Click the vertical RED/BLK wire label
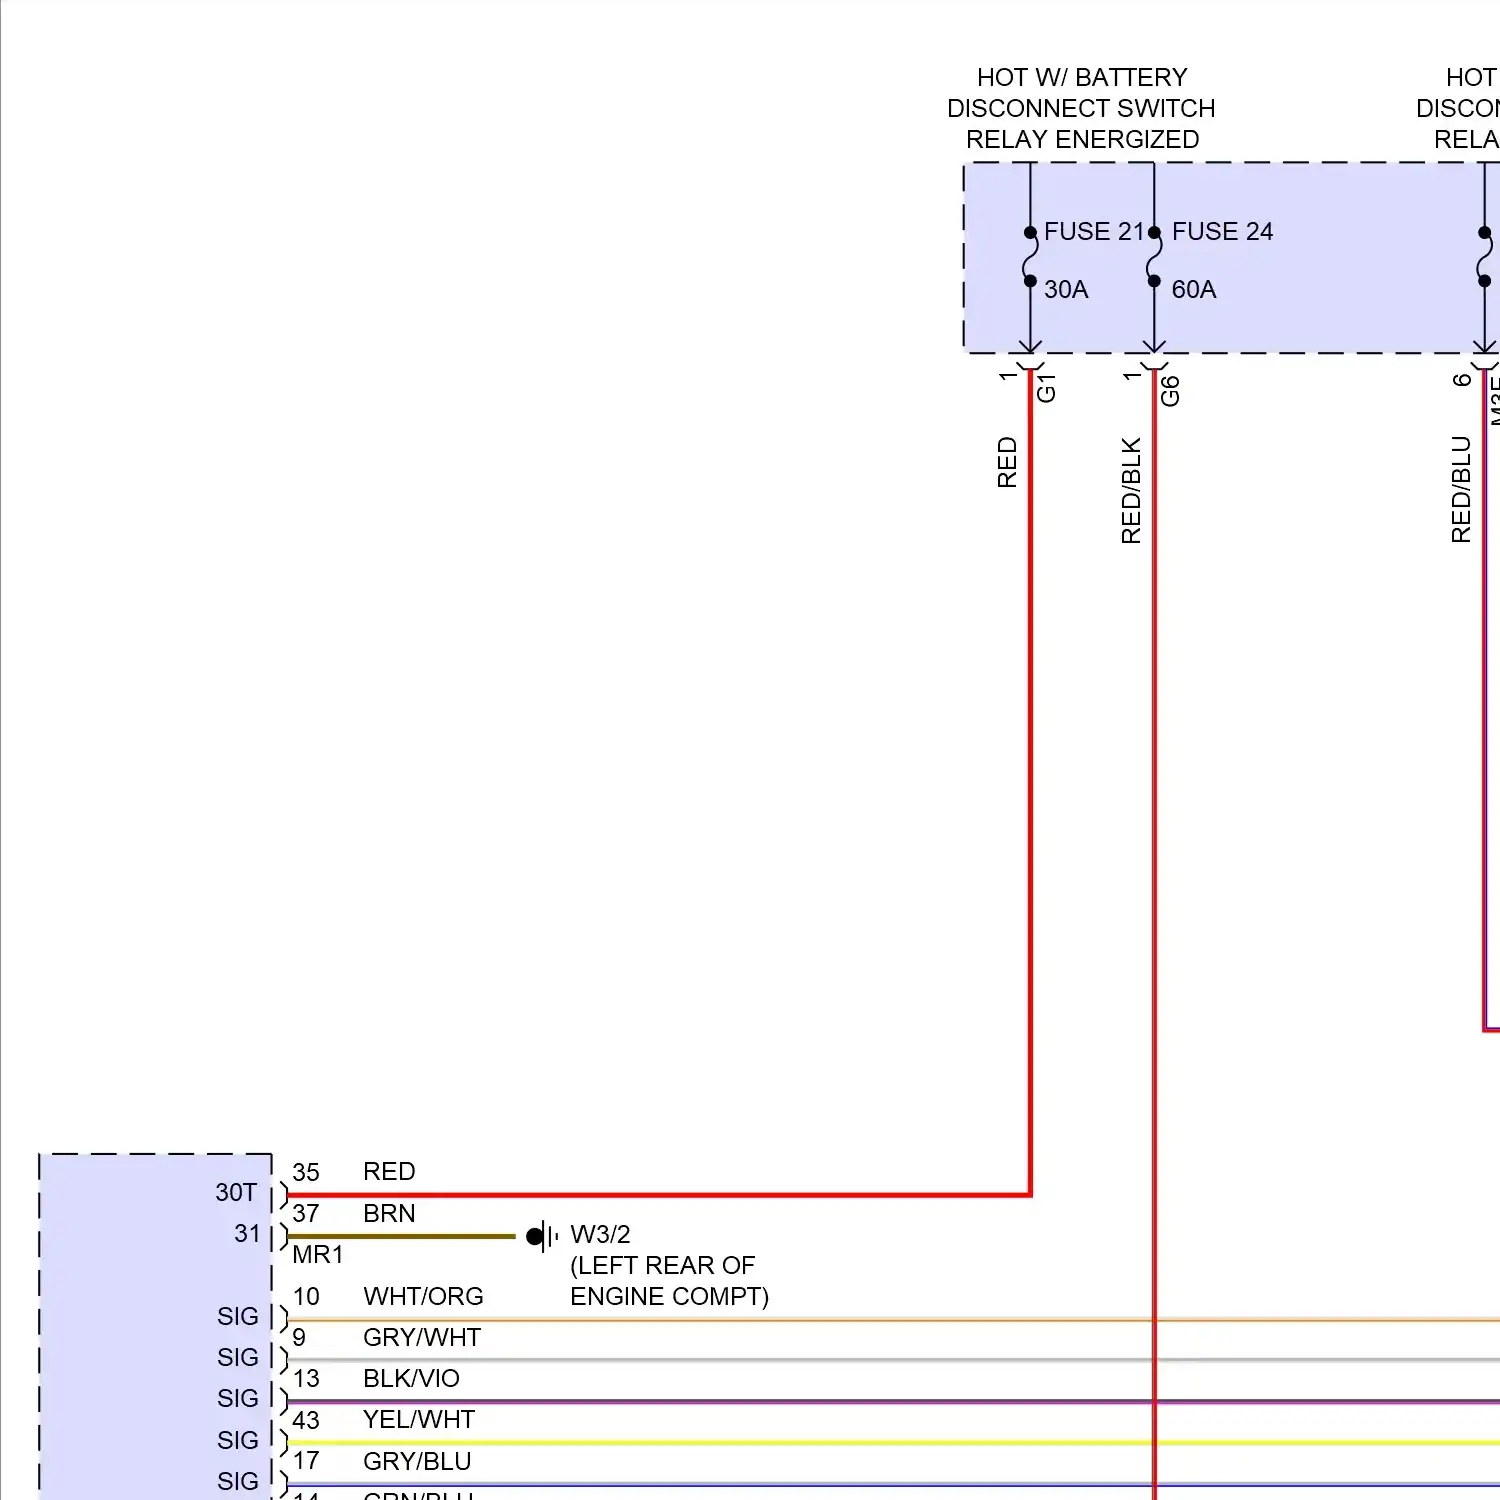 1131,490
